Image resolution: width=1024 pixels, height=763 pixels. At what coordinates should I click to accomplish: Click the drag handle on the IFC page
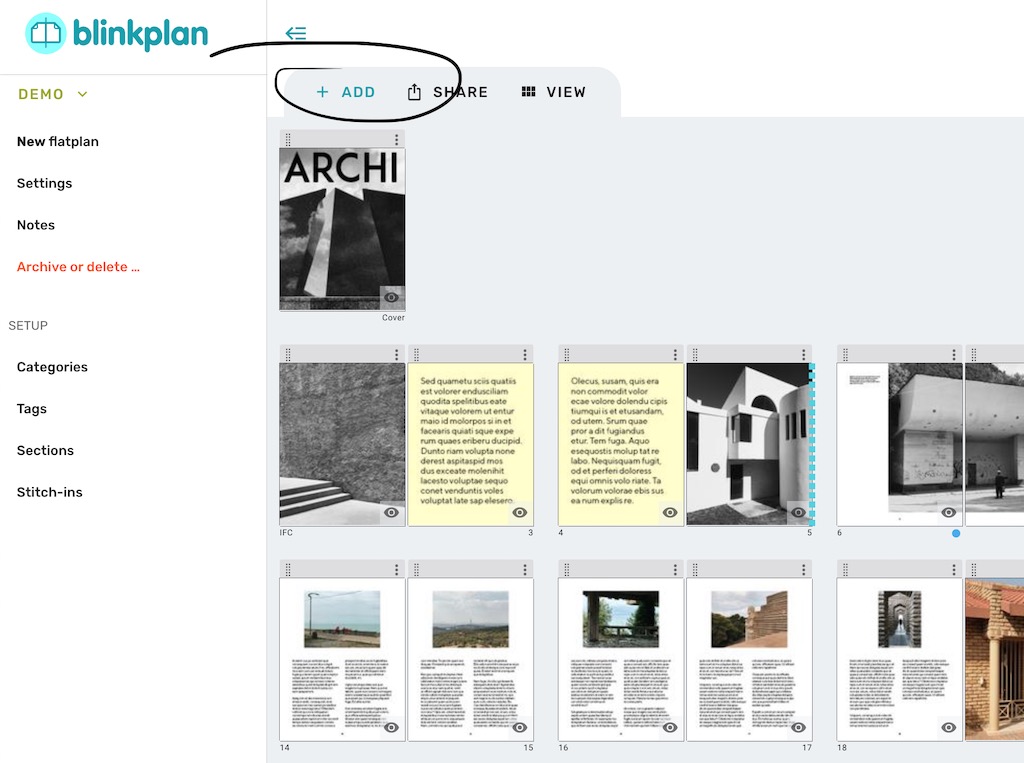[289, 353]
